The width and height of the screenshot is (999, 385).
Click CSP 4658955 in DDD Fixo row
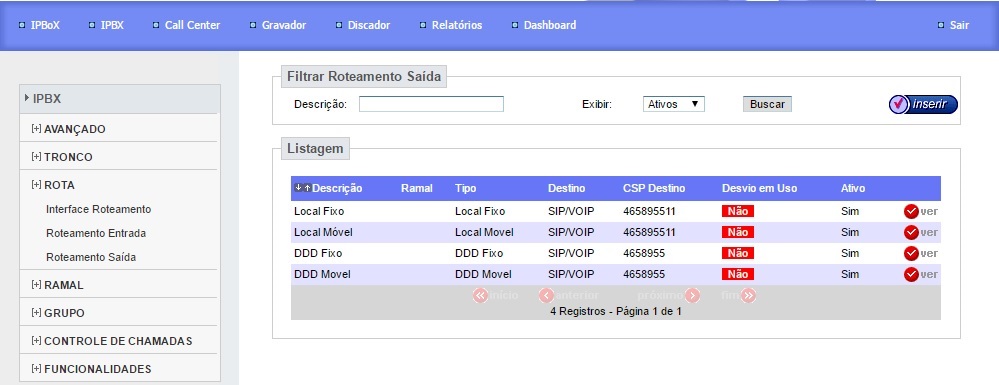[x=644, y=253]
